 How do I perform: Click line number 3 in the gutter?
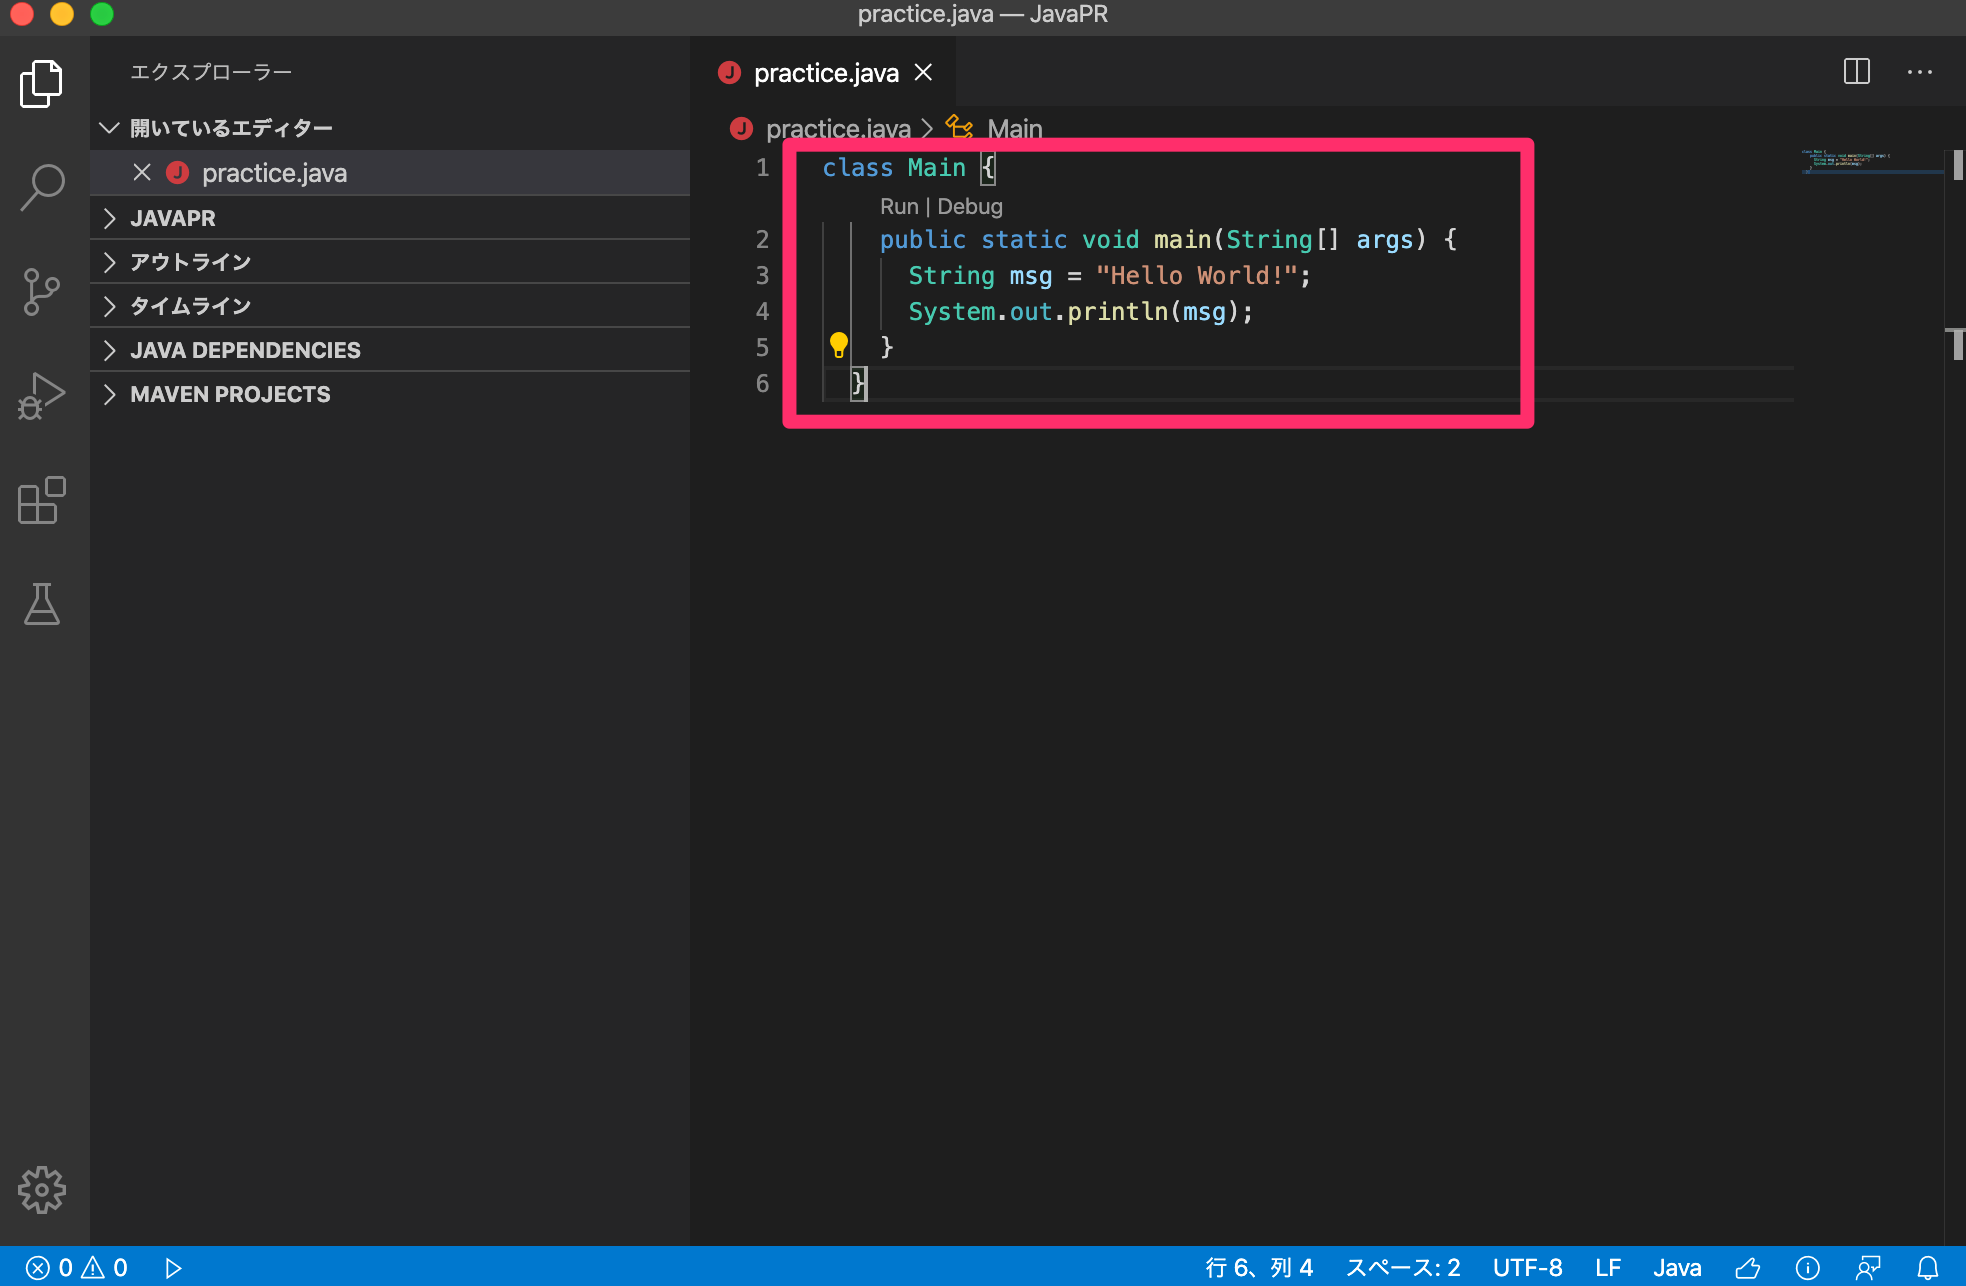tap(762, 275)
